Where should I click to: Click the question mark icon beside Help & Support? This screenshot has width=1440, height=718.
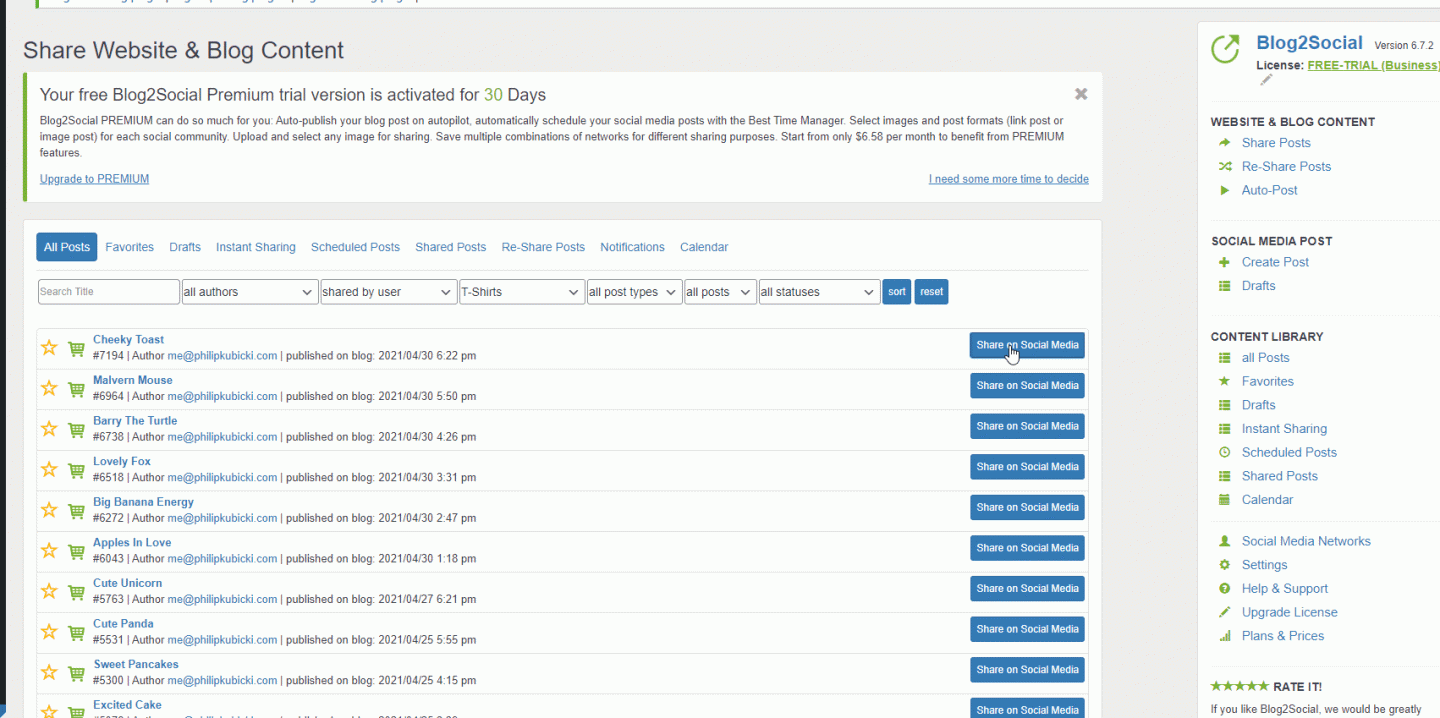tap(1224, 589)
